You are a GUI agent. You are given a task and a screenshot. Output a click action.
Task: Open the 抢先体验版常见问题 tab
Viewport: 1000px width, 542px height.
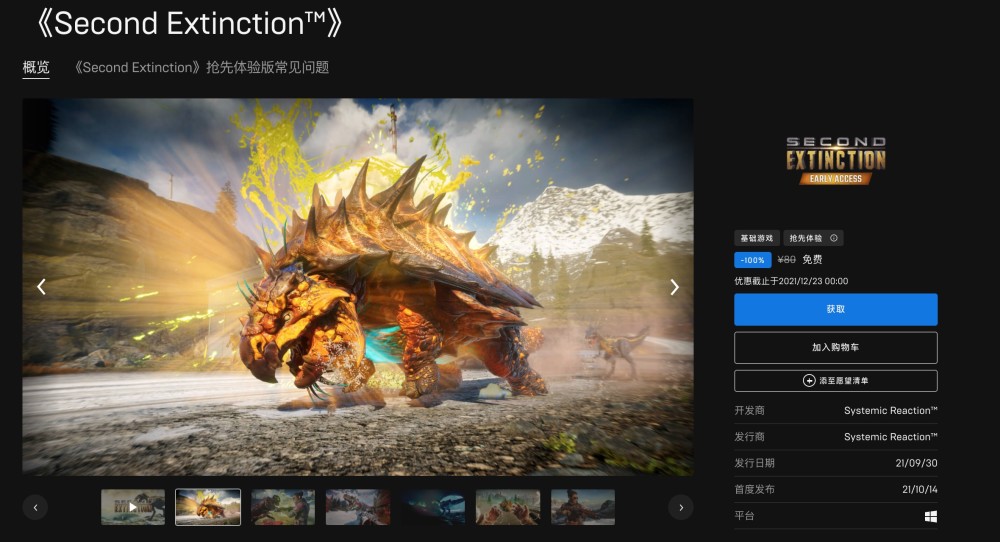click(202, 67)
